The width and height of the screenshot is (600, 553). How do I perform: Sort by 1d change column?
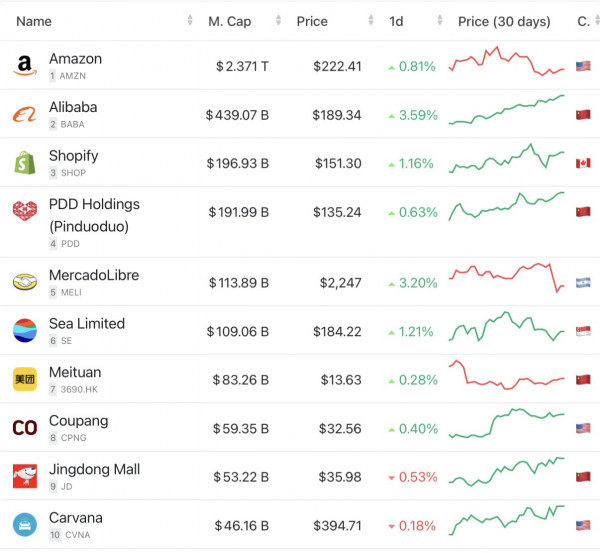pyautogui.click(x=396, y=21)
